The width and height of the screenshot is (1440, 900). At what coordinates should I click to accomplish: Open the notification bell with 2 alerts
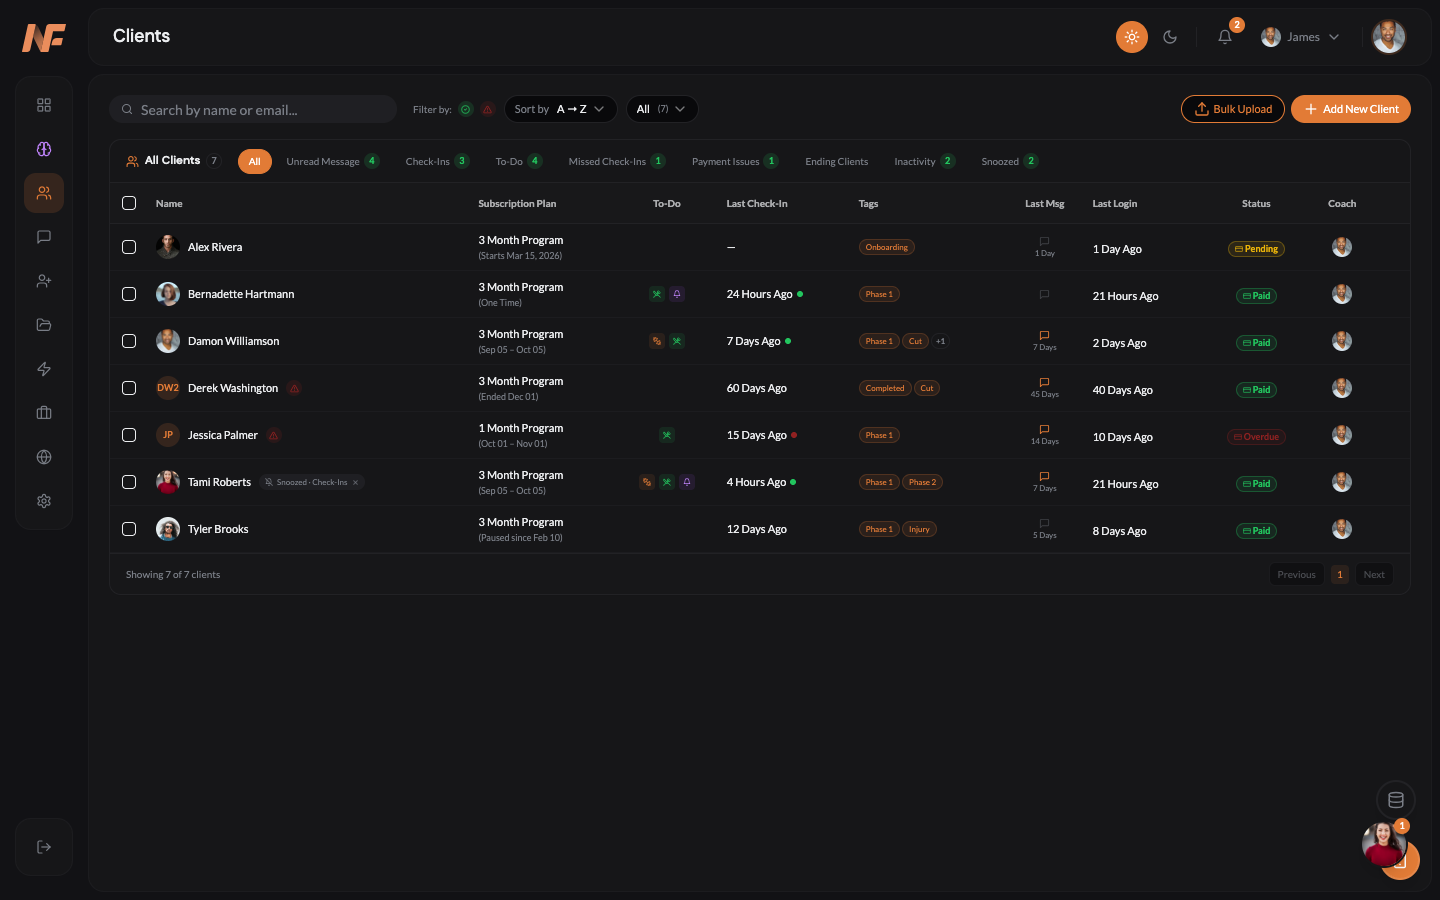pos(1224,37)
